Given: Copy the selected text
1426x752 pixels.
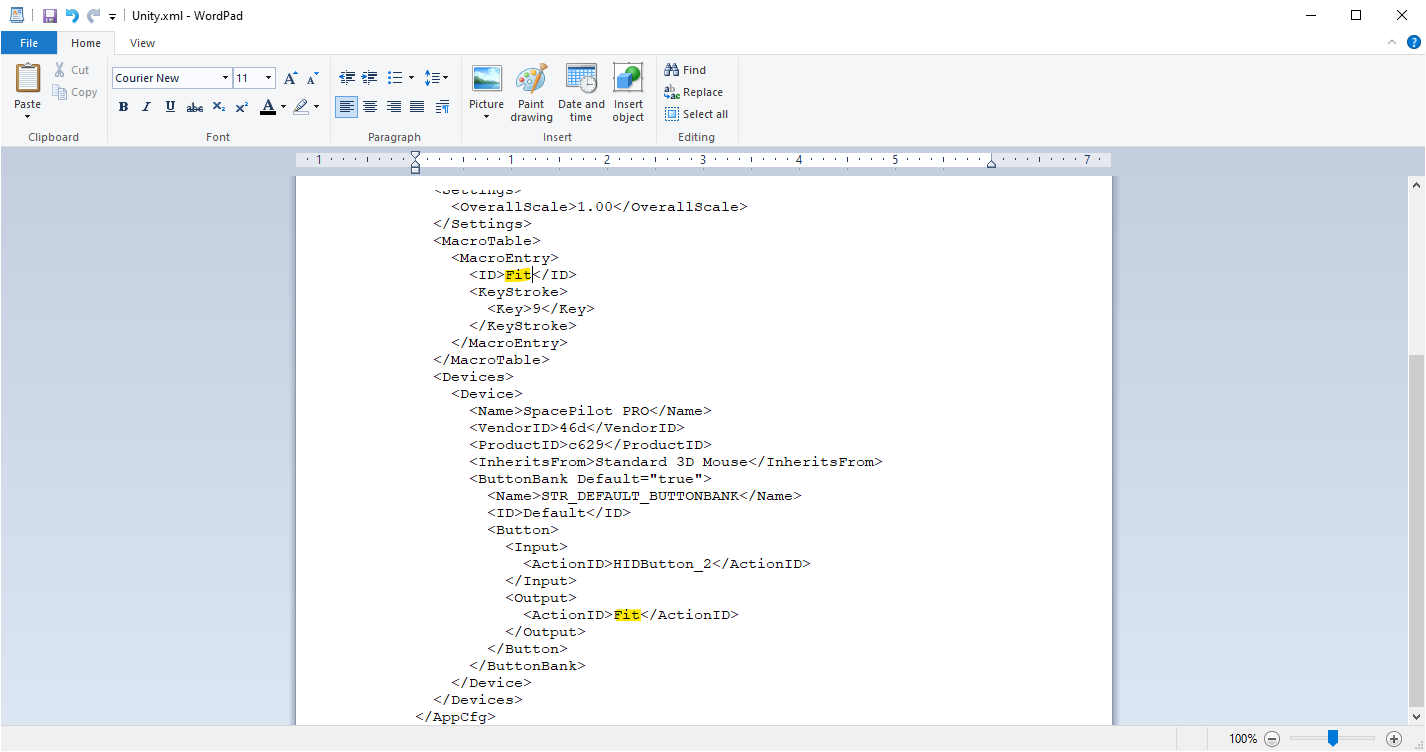Looking at the screenshot, I should pos(75,92).
